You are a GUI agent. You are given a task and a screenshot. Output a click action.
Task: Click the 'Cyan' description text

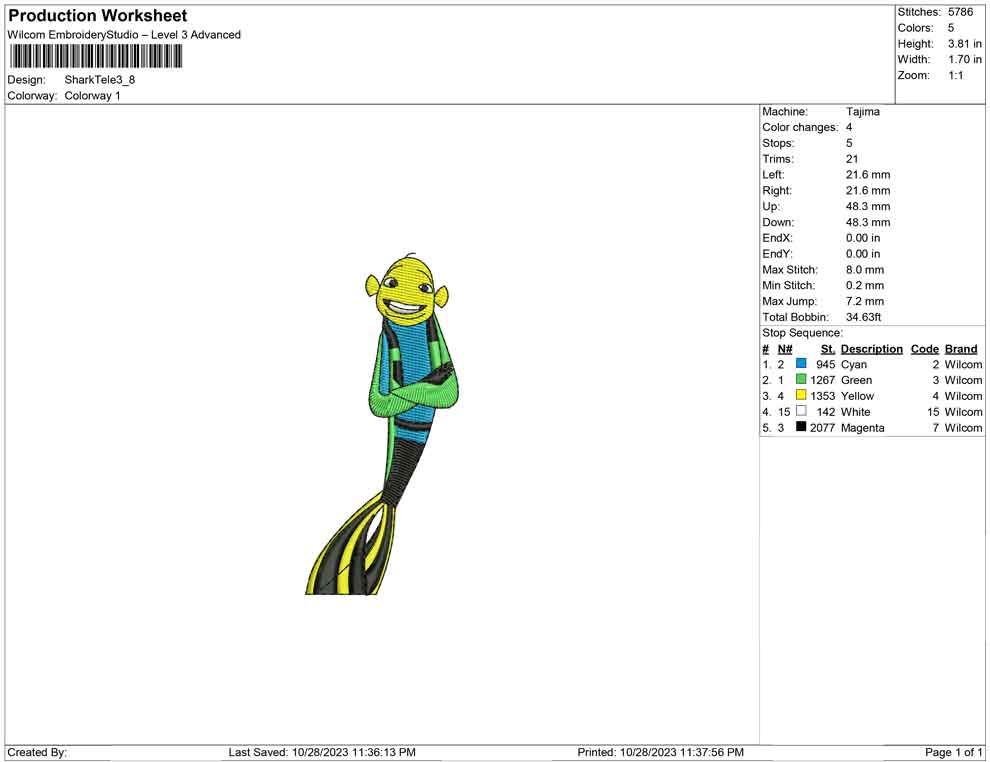click(854, 364)
